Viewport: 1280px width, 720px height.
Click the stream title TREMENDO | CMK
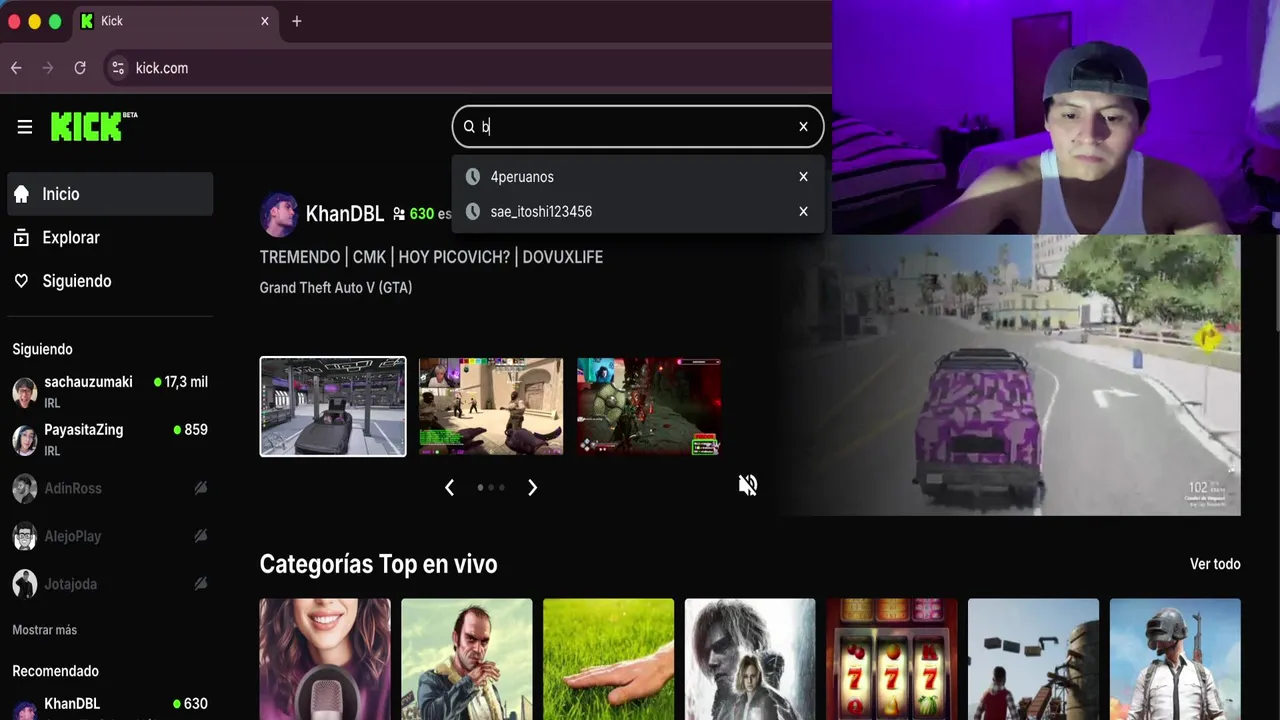click(x=431, y=257)
